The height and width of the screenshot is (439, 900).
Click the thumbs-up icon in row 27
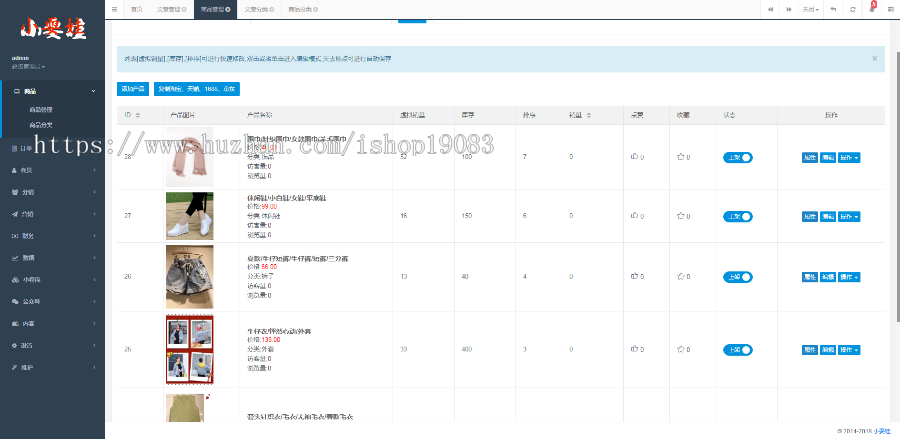click(634, 216)
